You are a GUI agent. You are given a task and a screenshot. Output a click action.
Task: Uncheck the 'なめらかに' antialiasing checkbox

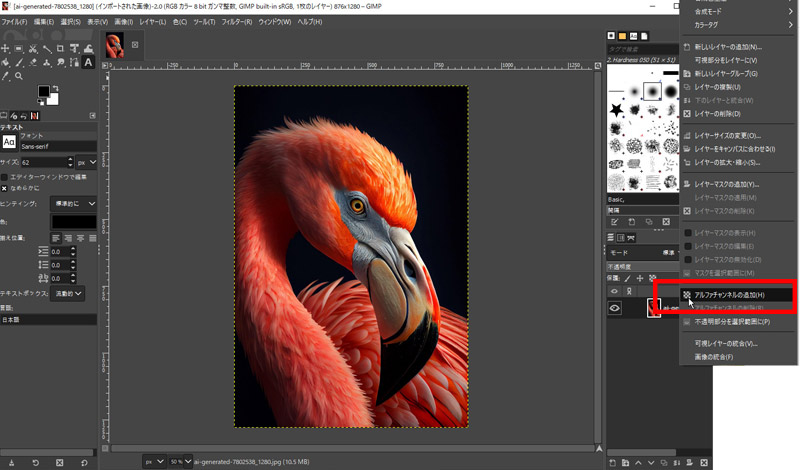[x=5, y=188]
